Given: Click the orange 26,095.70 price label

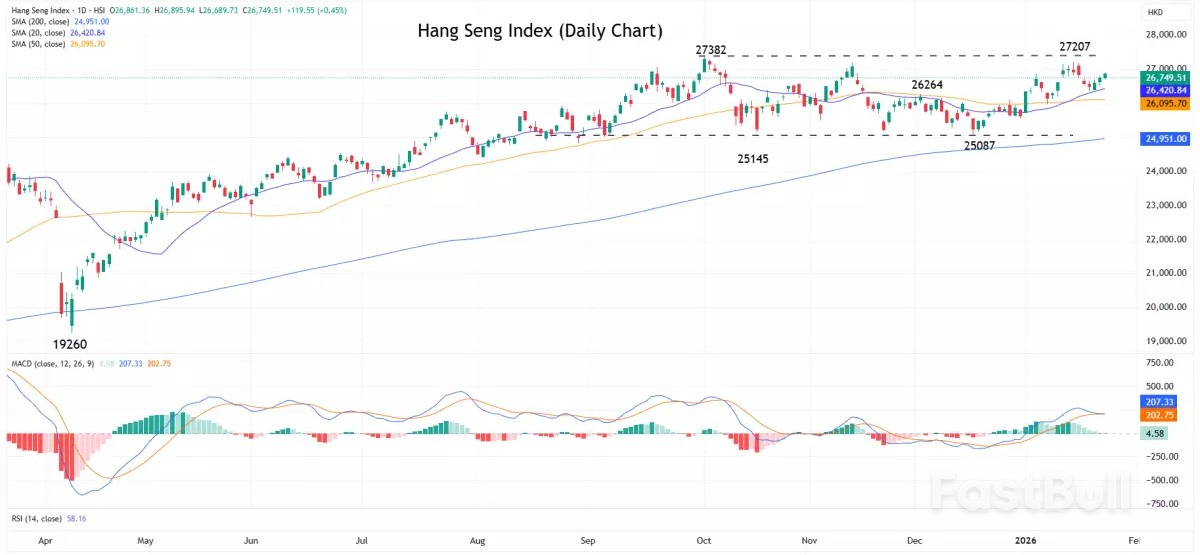Looking at the screenshot, I should [x=1166, y=103].
